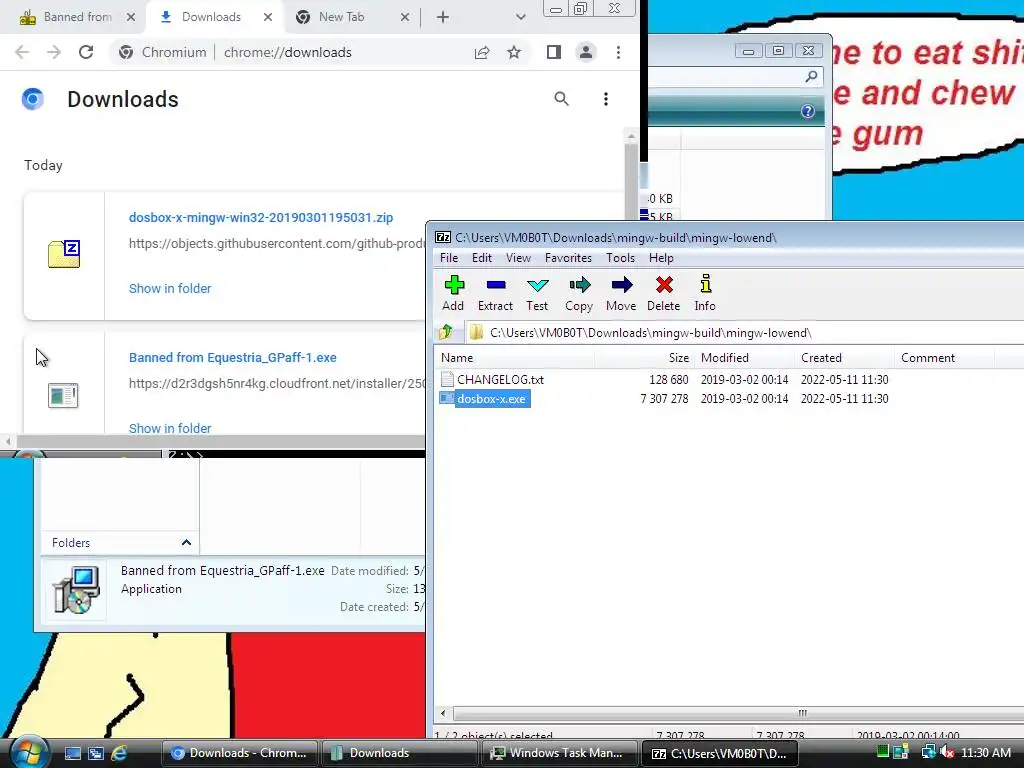Open a new tab with the plus button
Viewport: 1024px width, 768px height.
coord(443,17)
